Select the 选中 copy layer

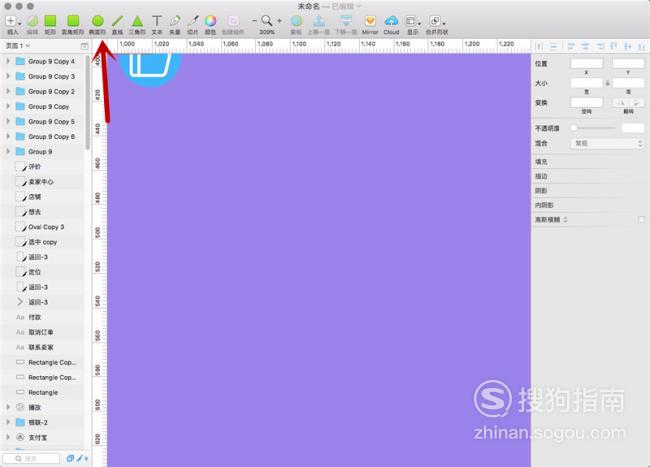(43, 242)
